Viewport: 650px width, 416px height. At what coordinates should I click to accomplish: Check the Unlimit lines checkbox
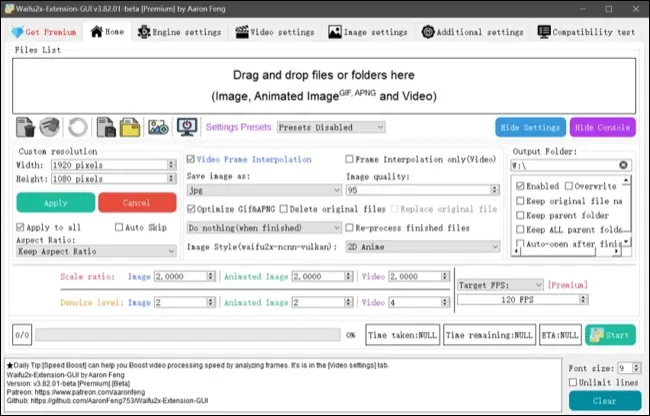(573, 382)
